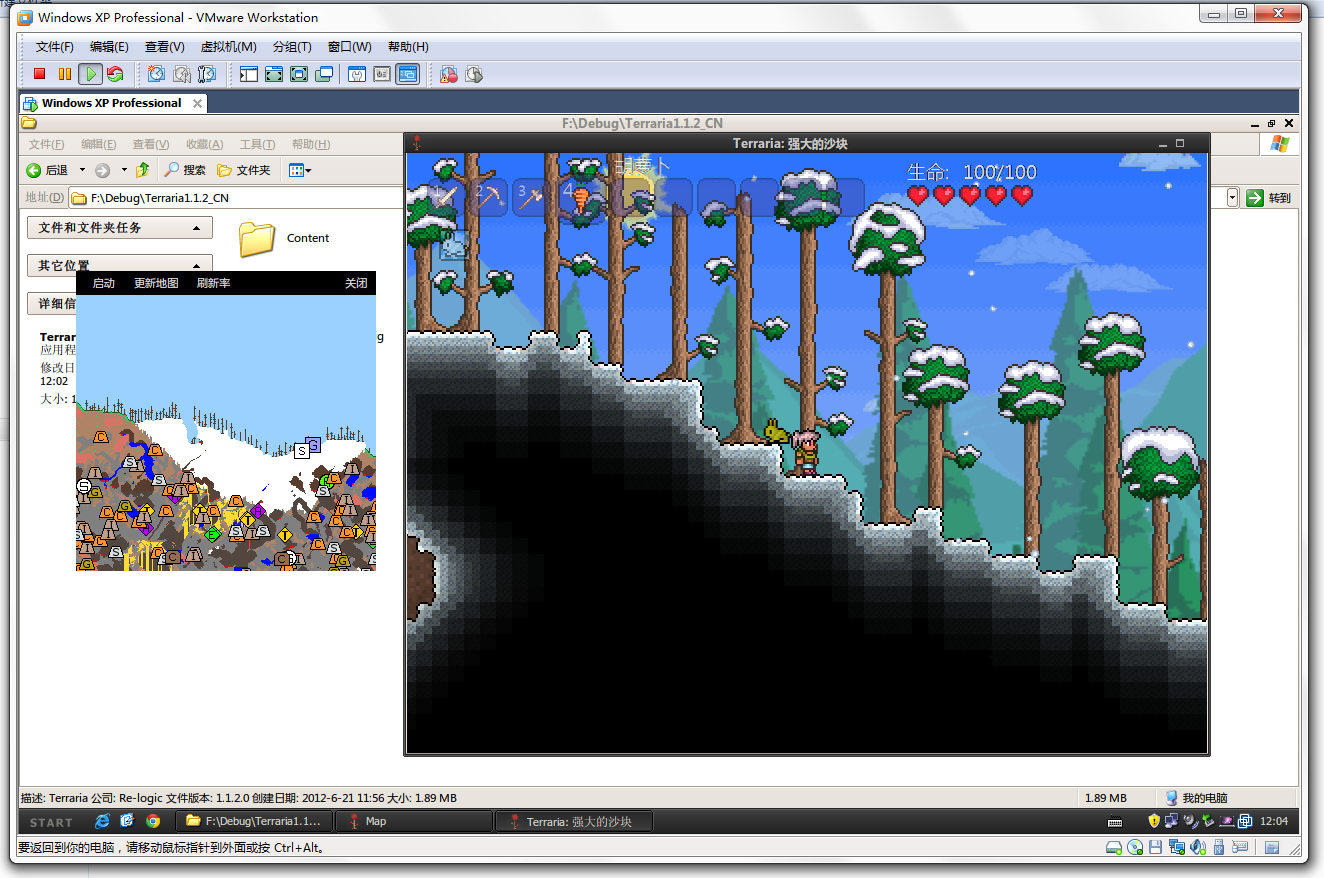Open the 虚拟机(M) menu
This screenshot has width=1324, height=878.
(229, 47)
